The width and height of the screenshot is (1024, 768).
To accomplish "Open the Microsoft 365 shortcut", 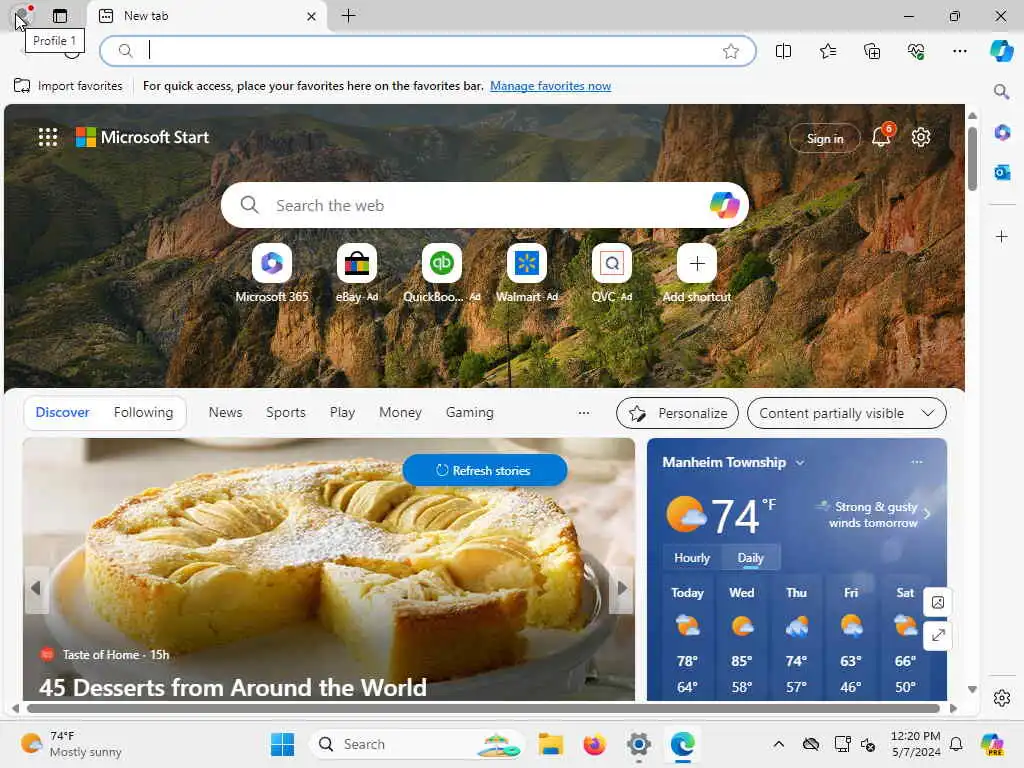I will click(272, 273).
